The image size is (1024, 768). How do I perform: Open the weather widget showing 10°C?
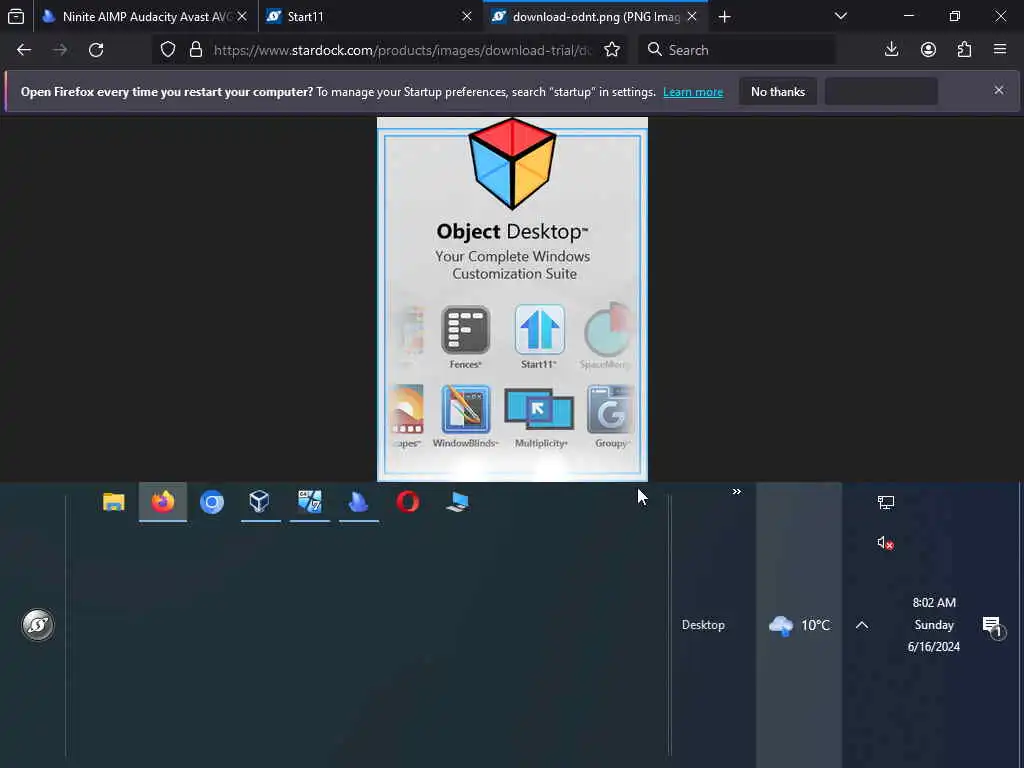pos(799,625)
